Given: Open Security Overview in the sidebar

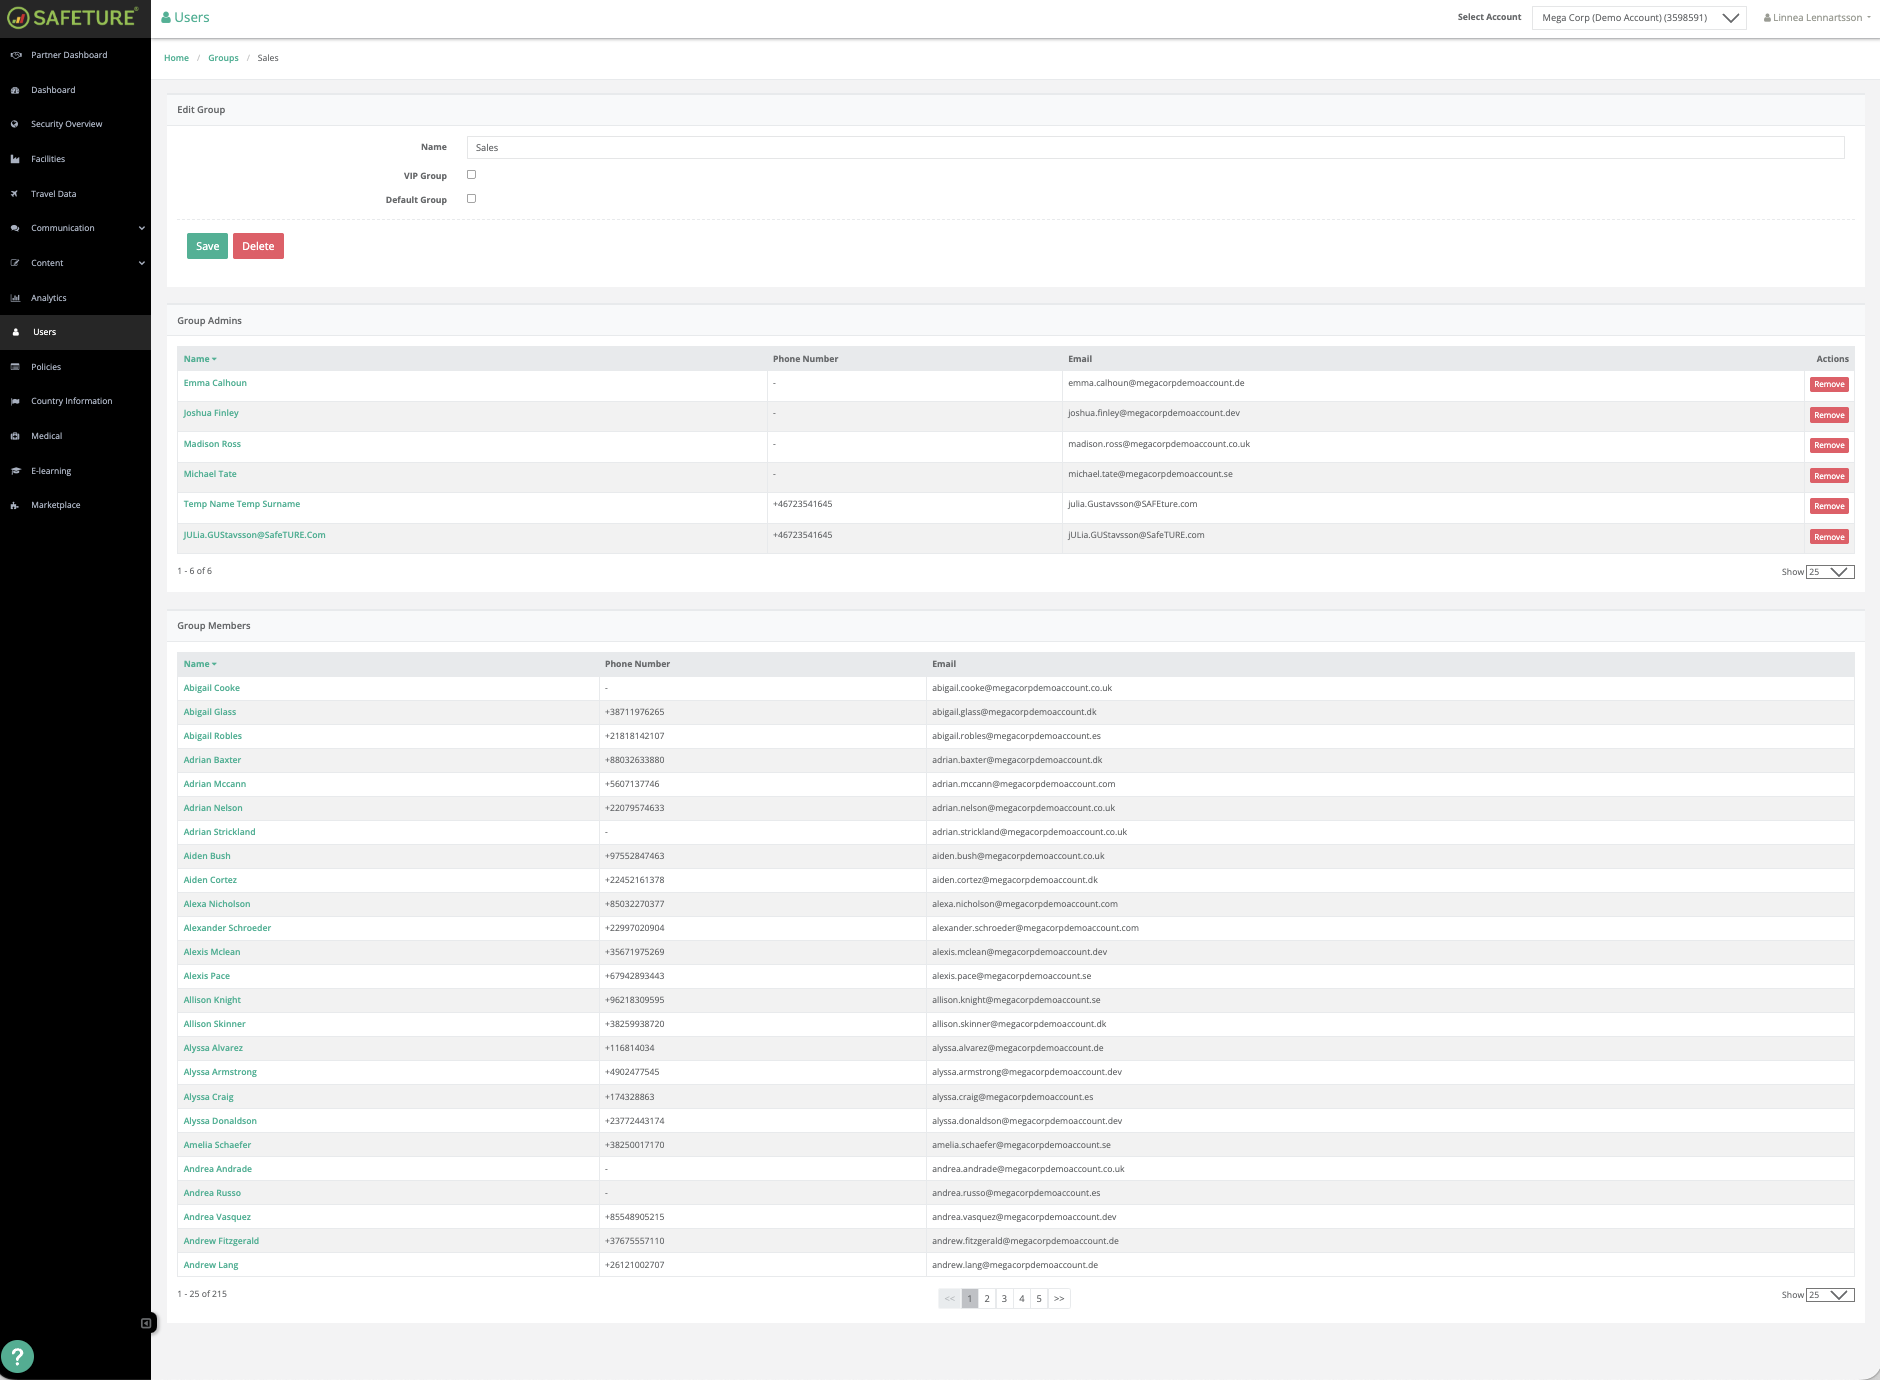Looking at the screenshot, I should click(x=66, y=124).
